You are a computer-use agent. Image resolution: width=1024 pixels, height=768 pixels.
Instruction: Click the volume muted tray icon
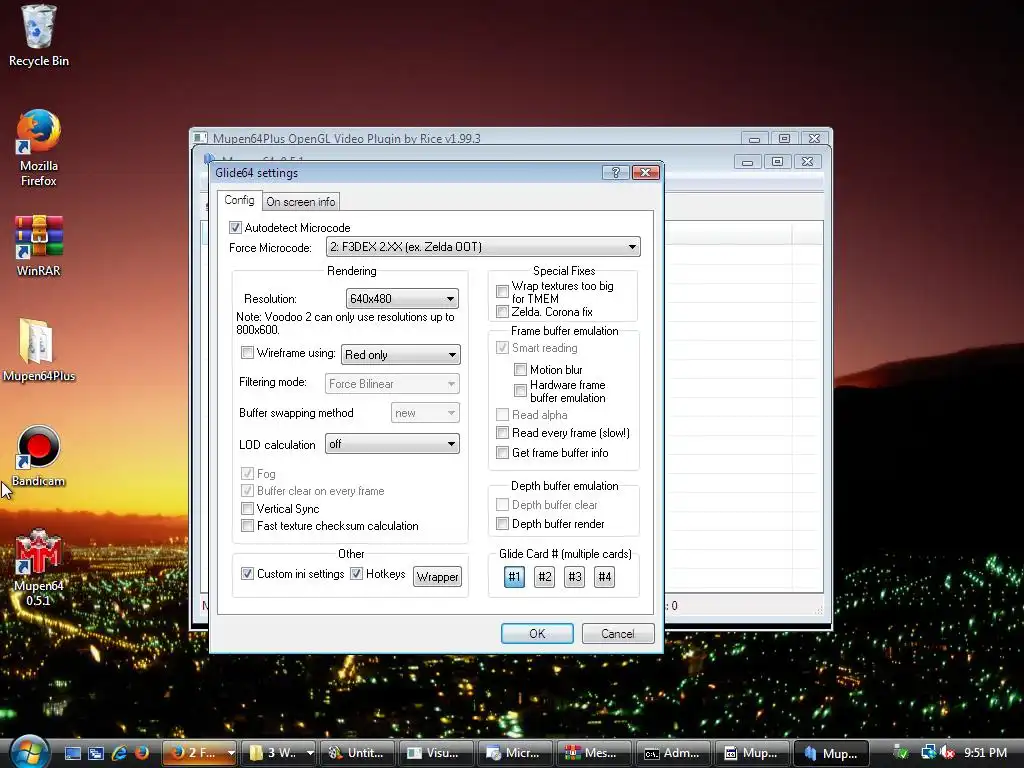pos(948,753)
